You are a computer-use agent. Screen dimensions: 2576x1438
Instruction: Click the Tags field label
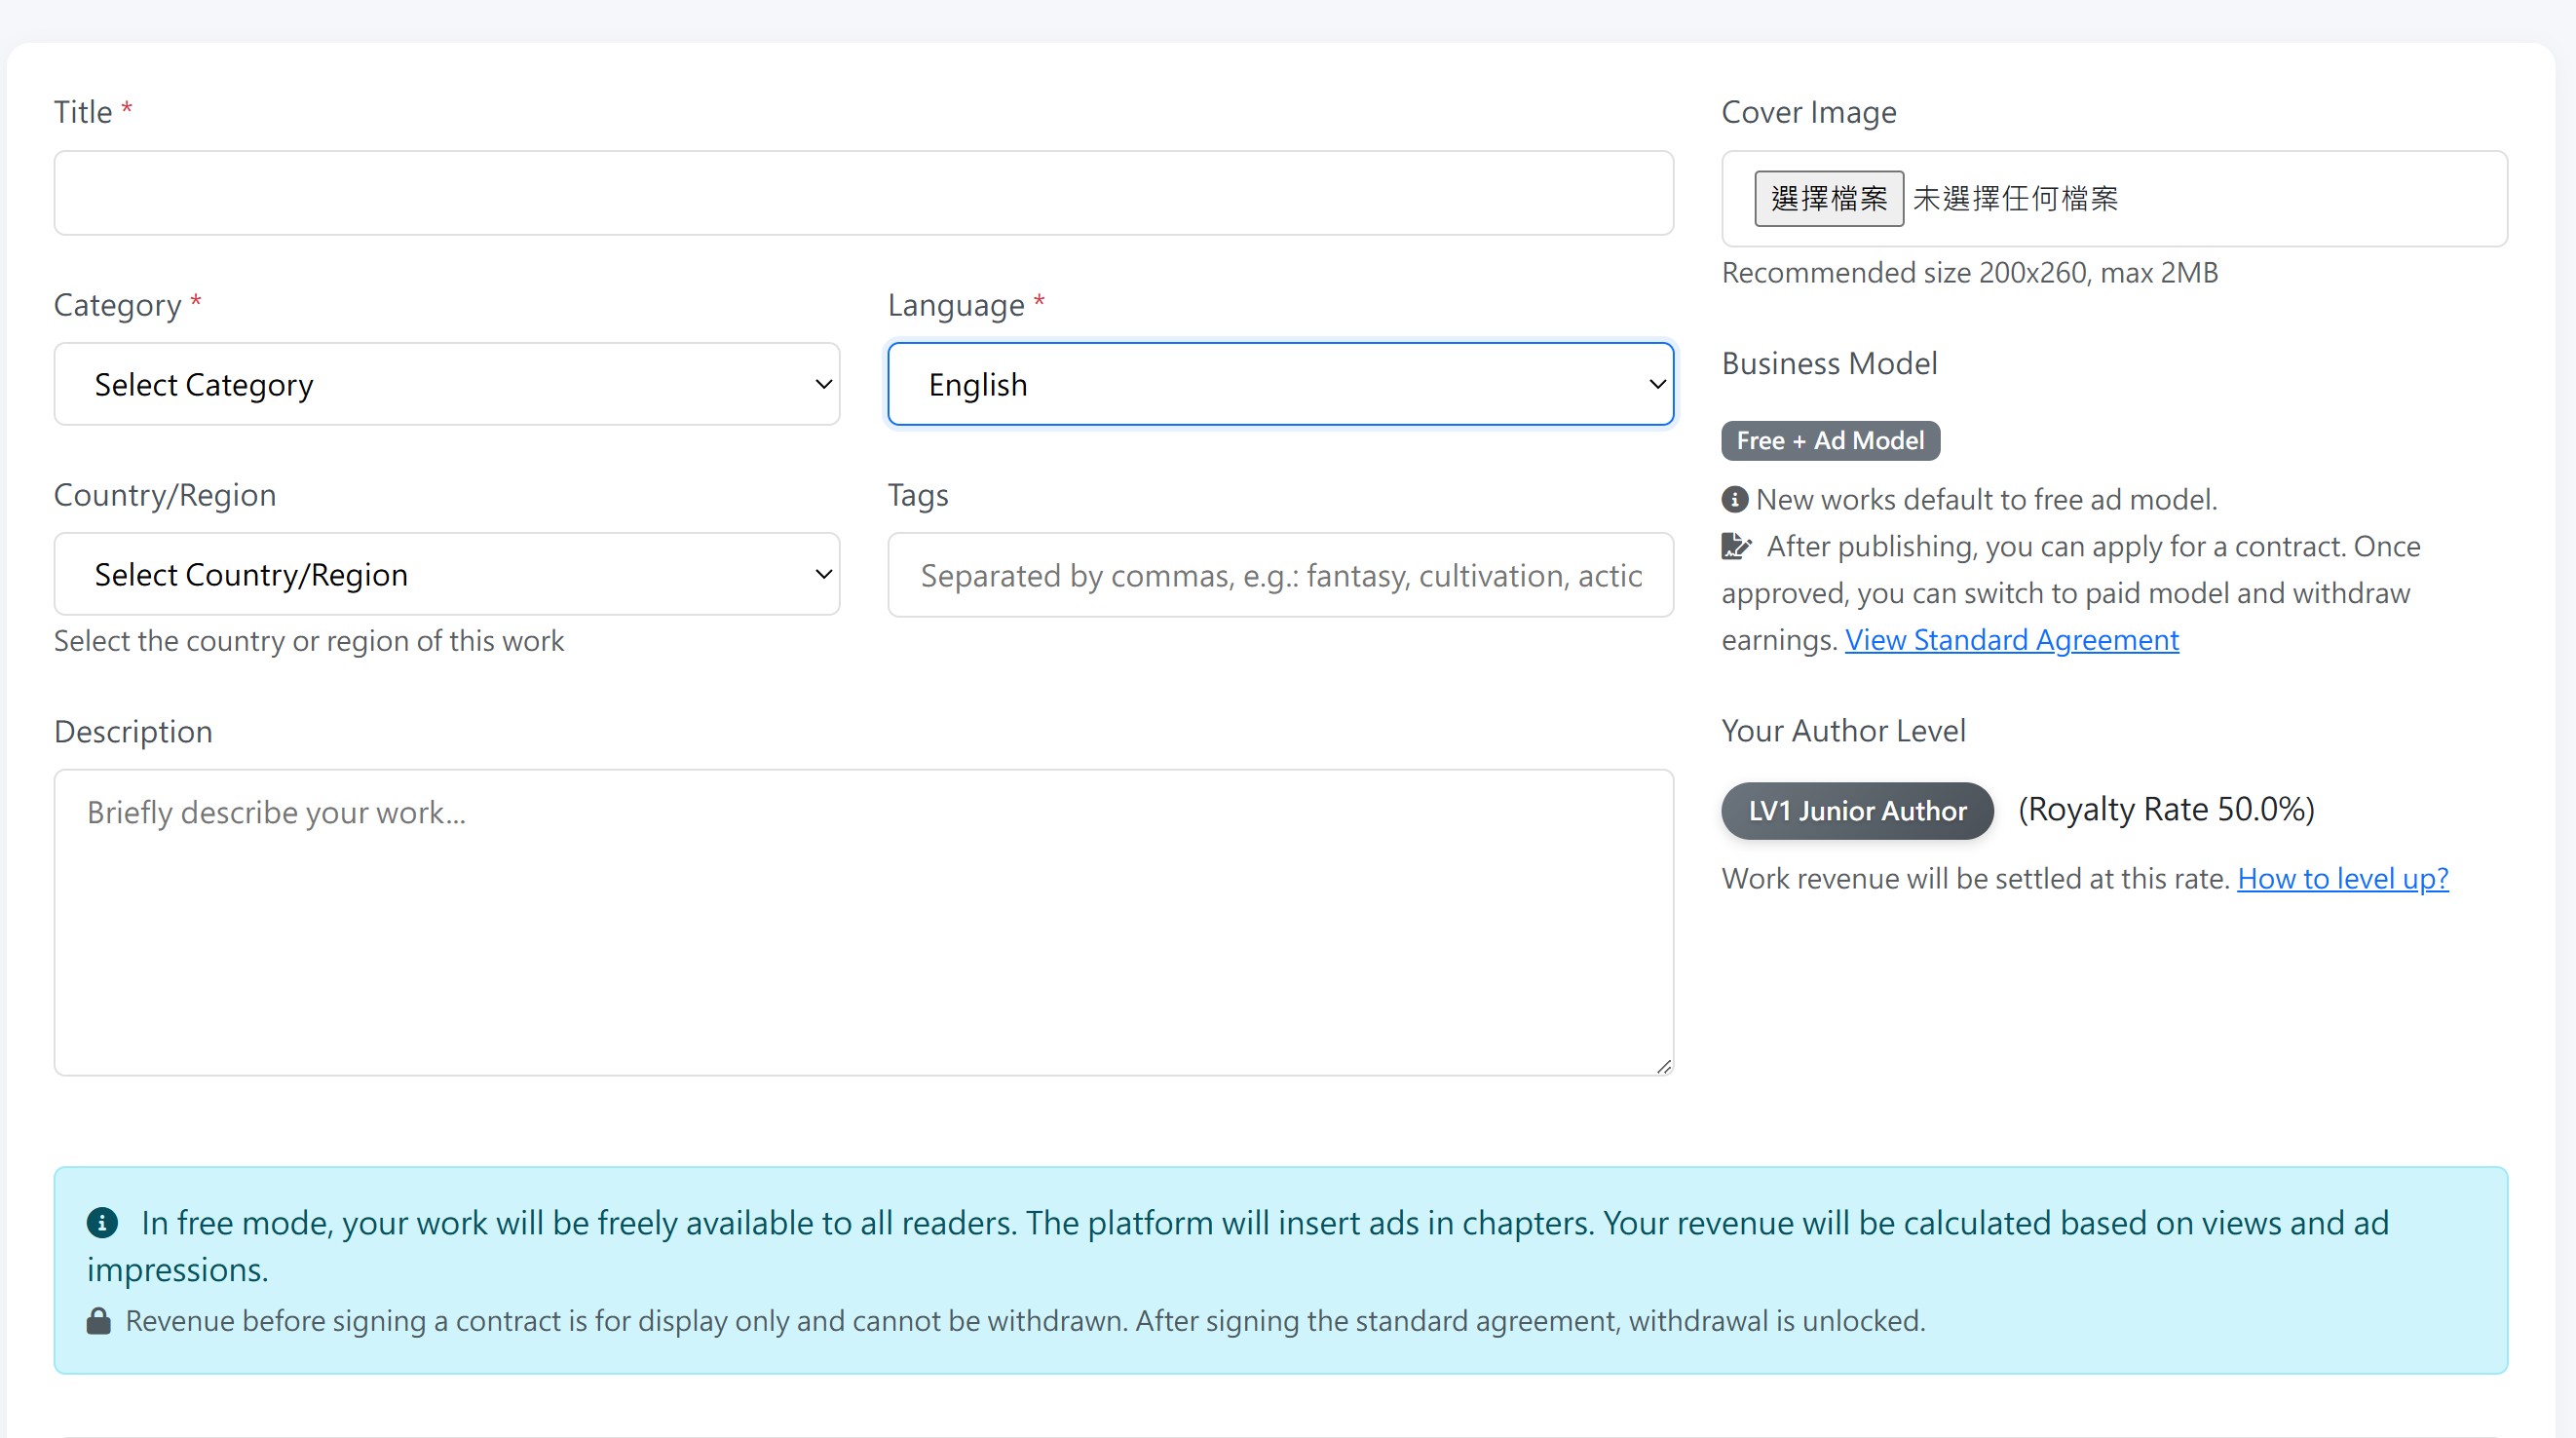pos(918,495)
